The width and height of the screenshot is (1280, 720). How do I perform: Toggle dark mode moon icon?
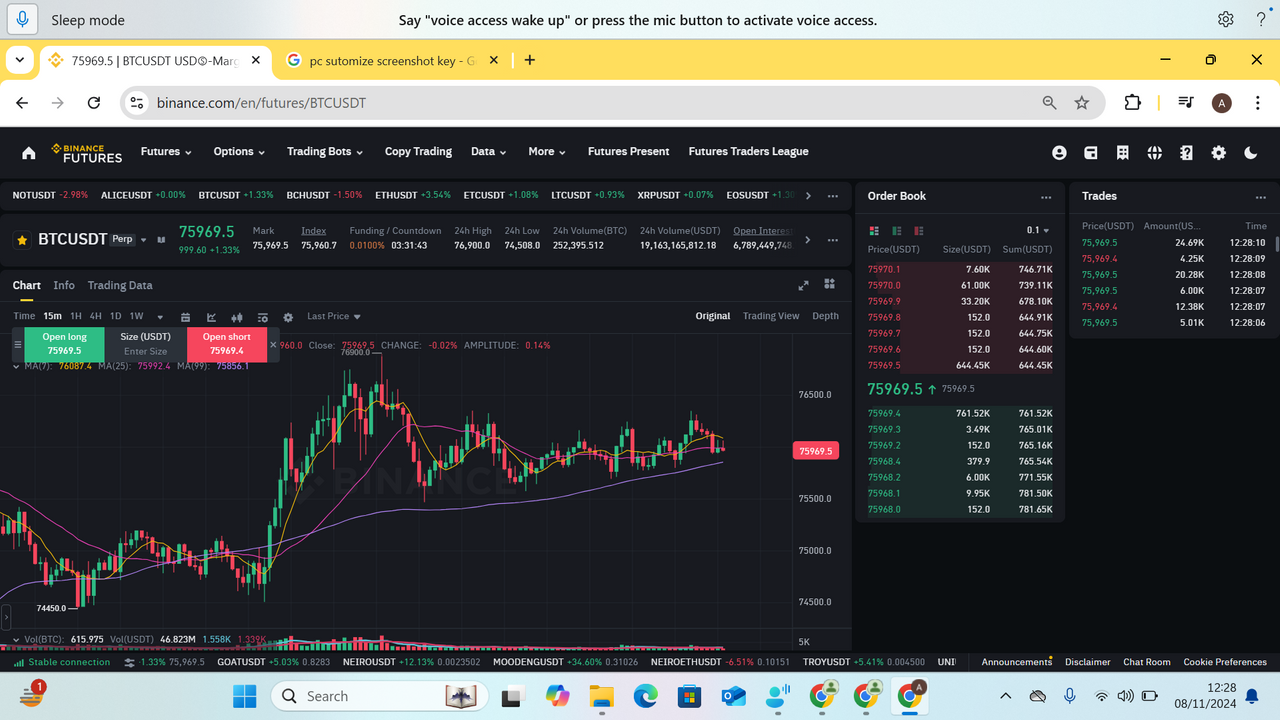[x=1250, y=153]
